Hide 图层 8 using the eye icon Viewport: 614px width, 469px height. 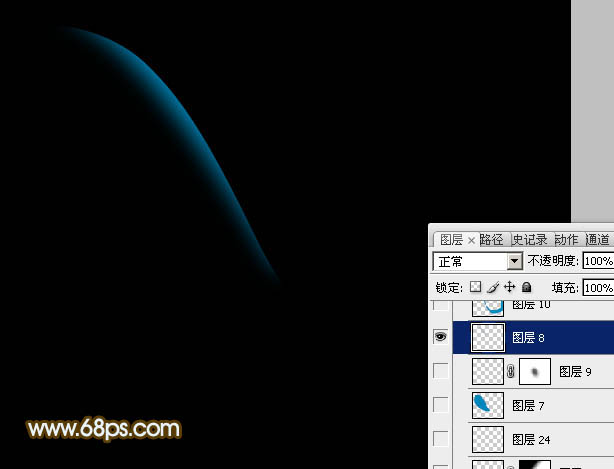[440, 338]
